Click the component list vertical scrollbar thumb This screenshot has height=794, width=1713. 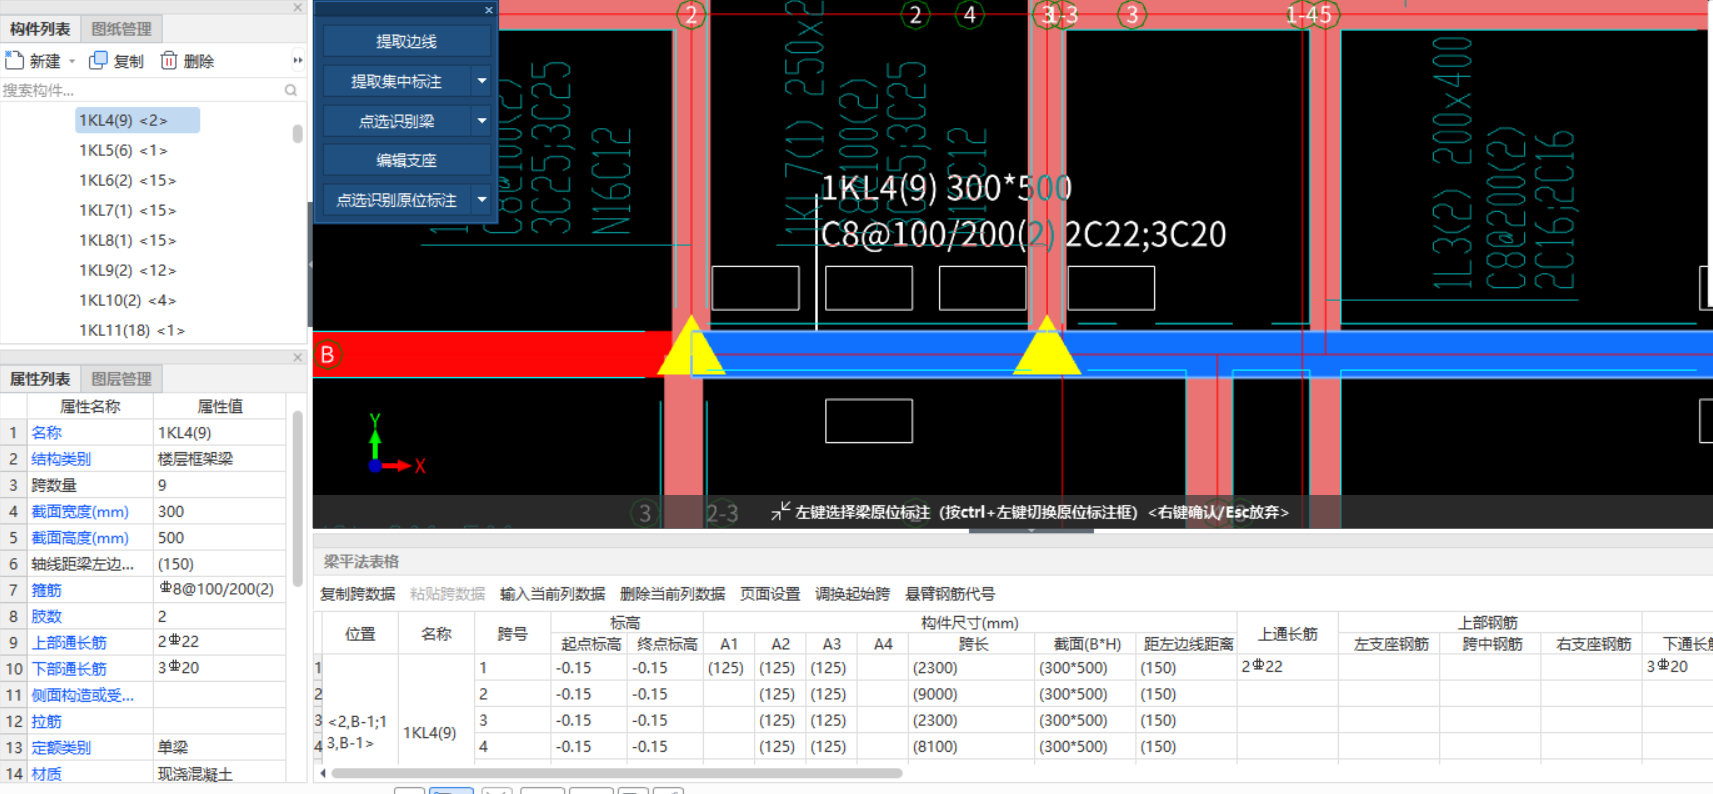click(297, 134)
